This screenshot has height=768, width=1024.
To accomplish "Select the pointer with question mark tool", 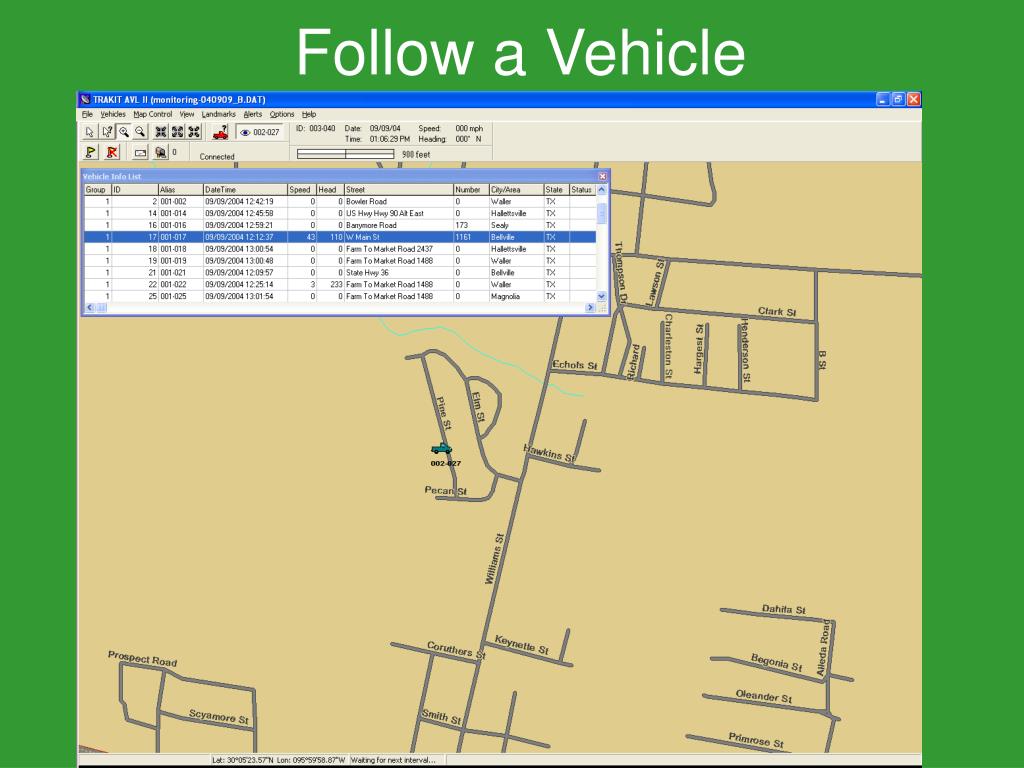I will (107, 133).
